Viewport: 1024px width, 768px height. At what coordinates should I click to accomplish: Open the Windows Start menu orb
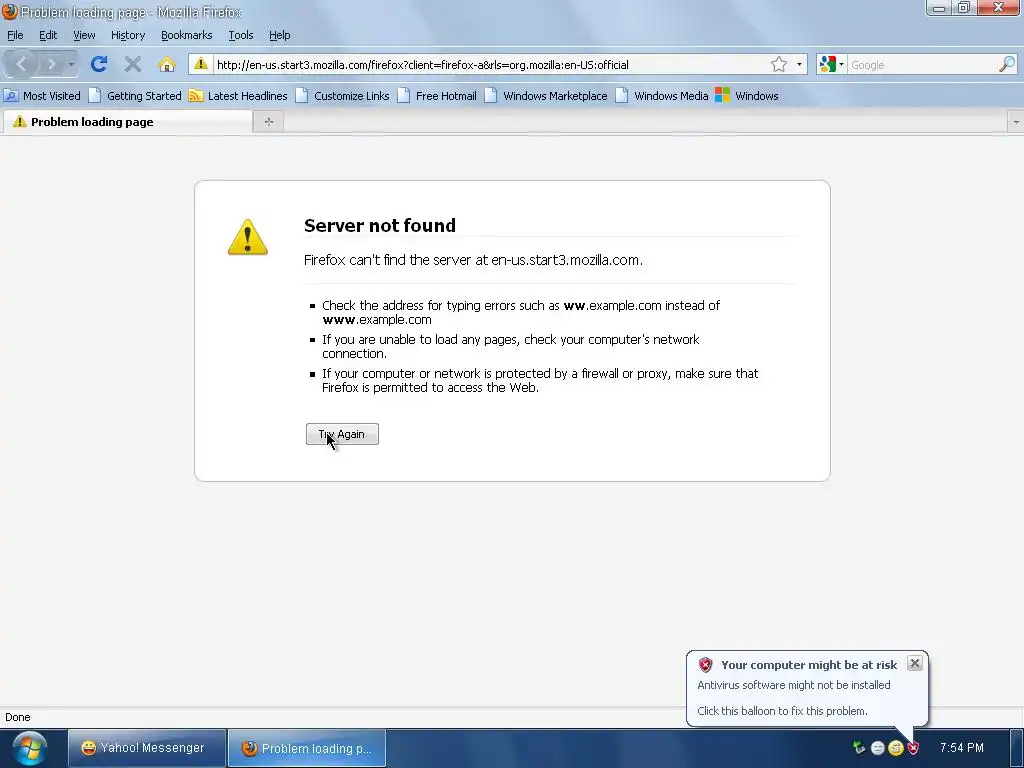[x=29, y=748]
